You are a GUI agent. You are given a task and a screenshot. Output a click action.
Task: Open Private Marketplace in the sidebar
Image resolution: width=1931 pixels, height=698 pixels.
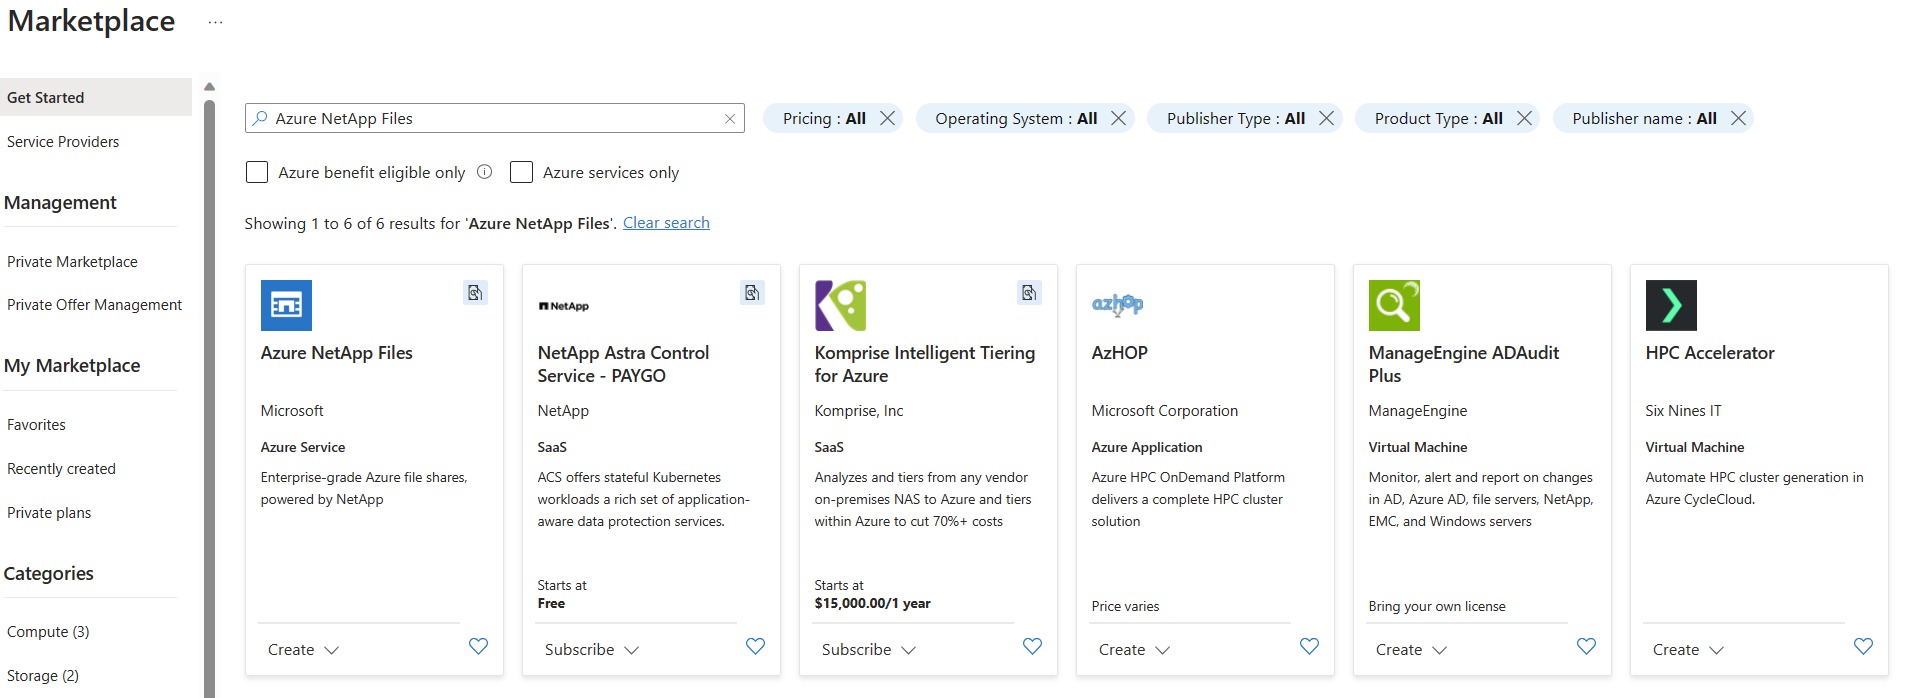tap(72, 262)
